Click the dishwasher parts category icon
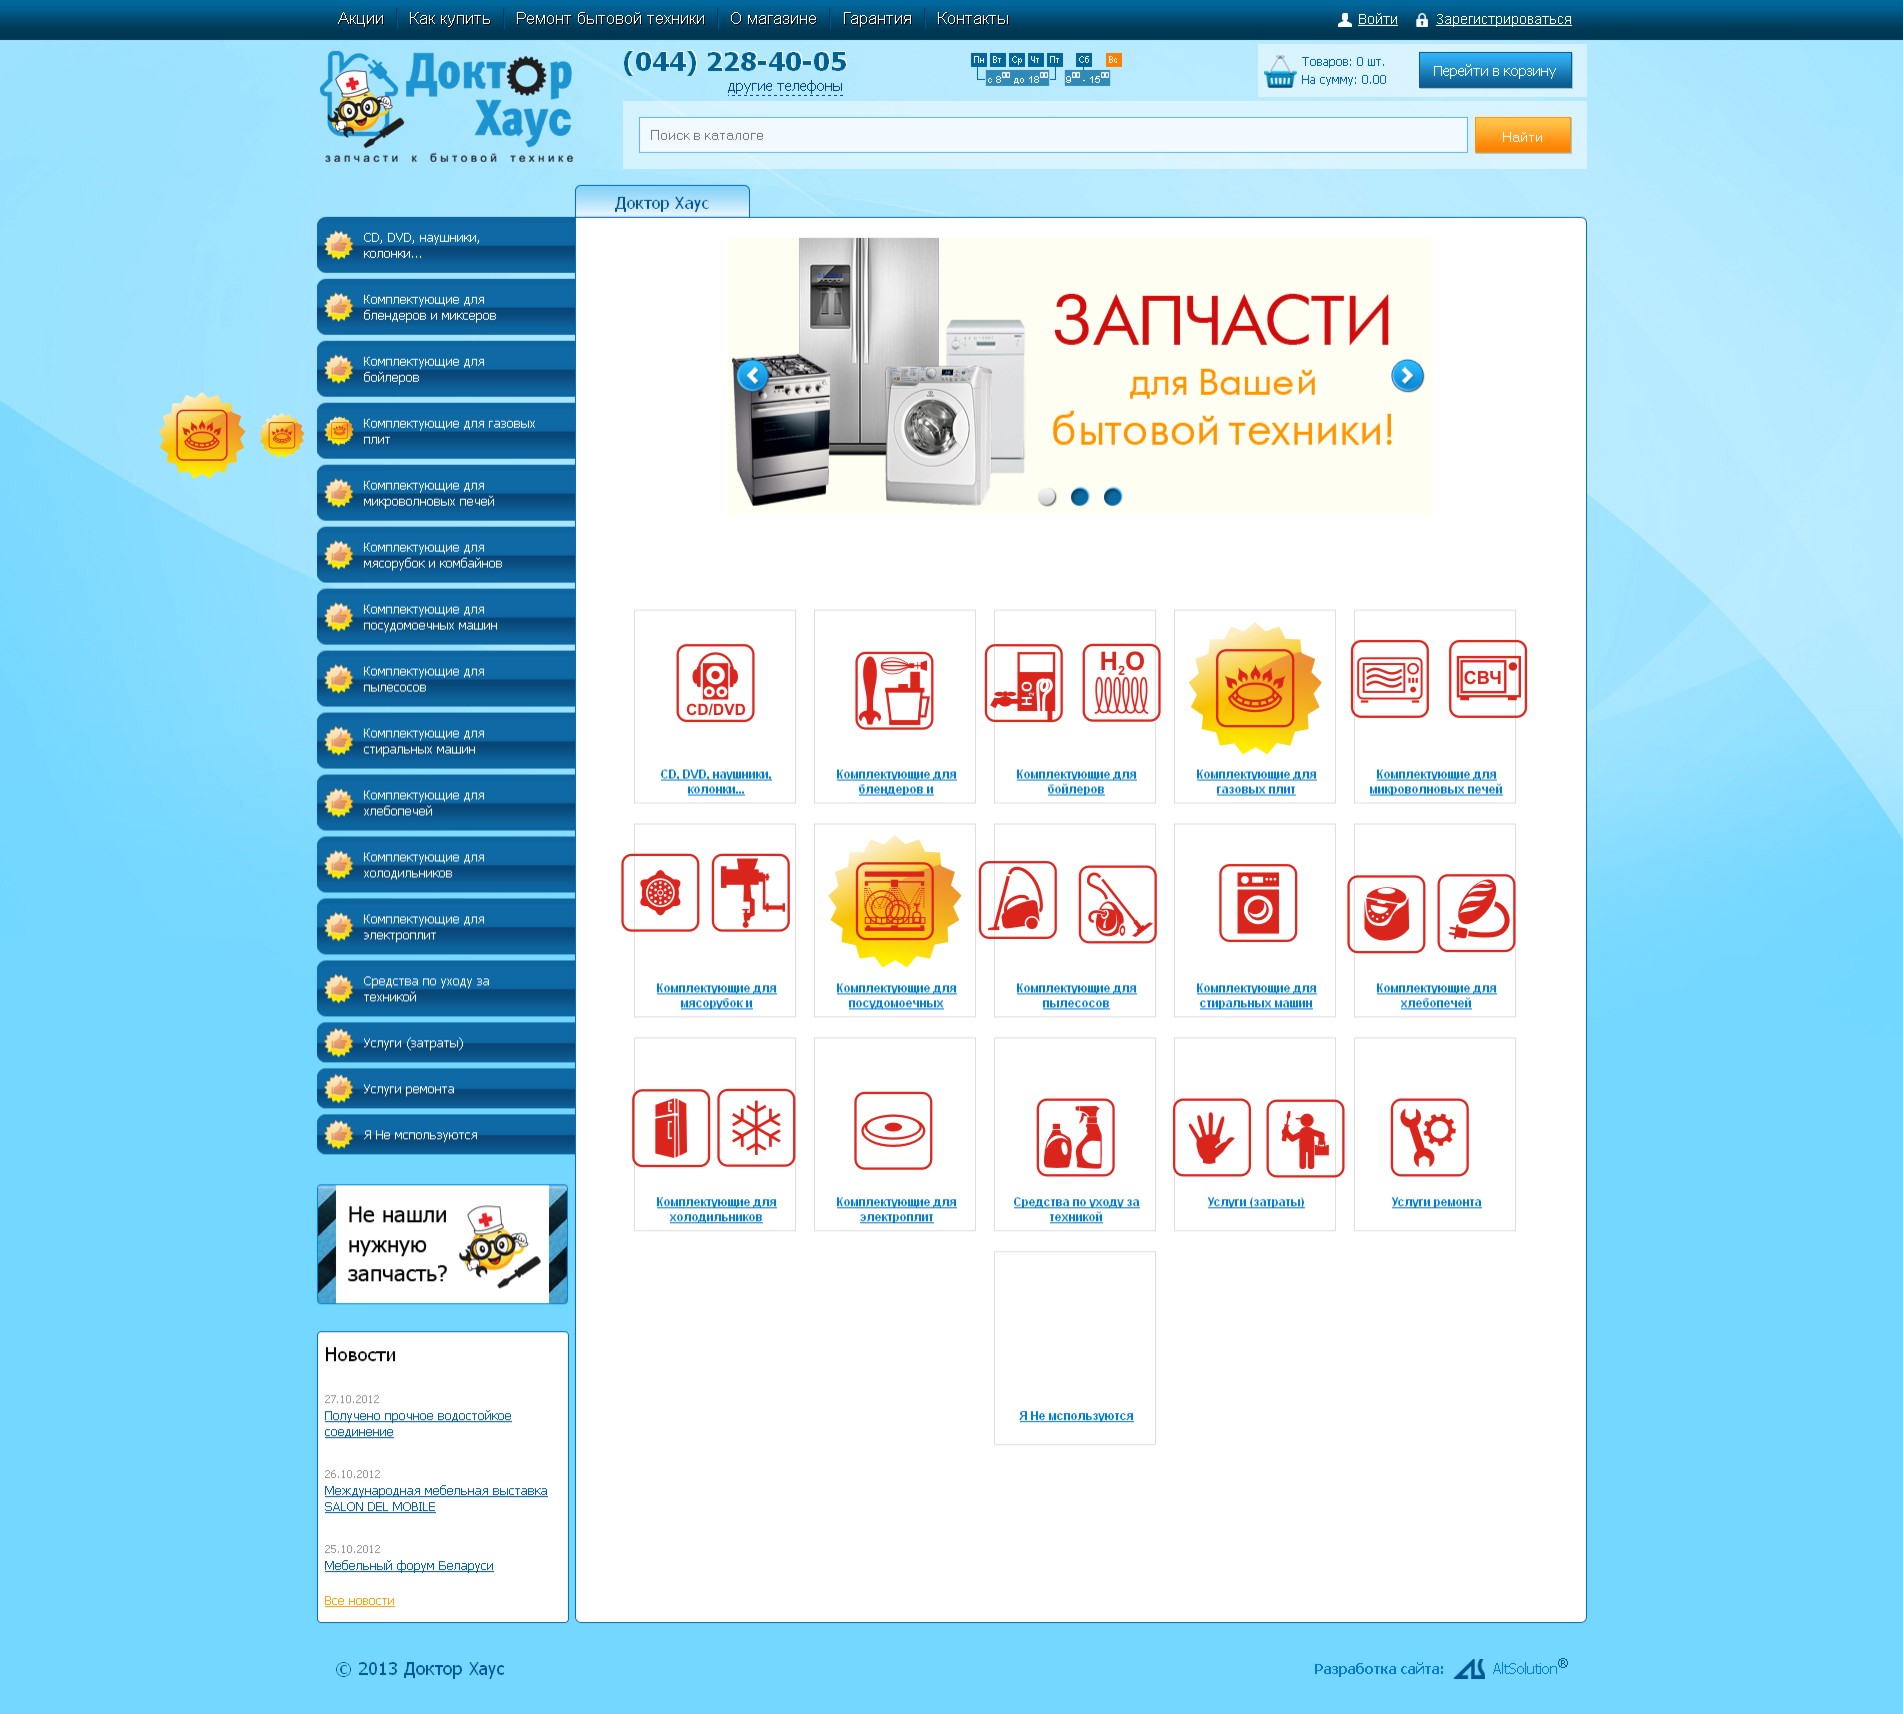The height and width of the screenshot is (1714, 1903). 895,903
